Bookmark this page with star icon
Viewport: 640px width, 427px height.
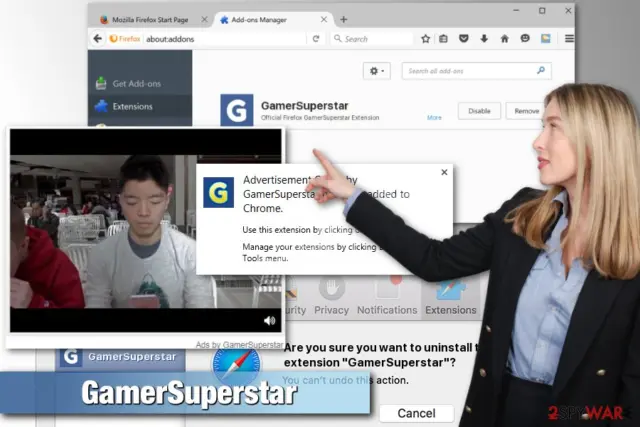[x=425, y=39]
